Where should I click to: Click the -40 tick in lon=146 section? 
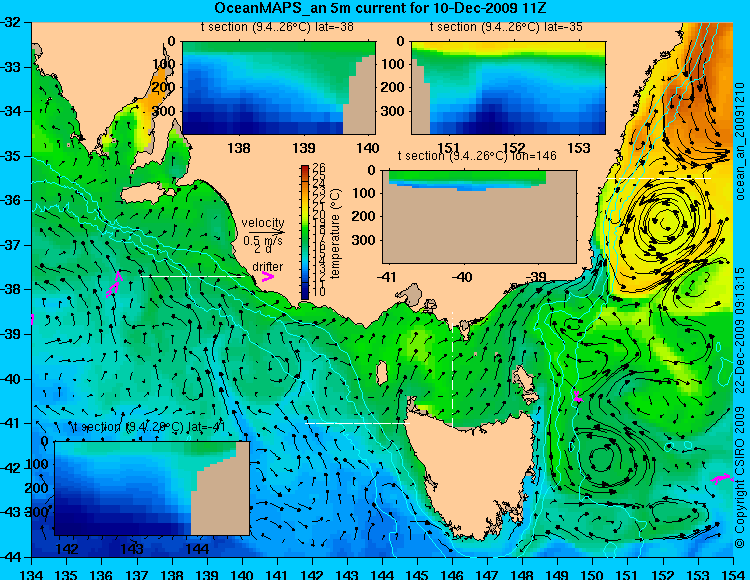point(462,277)
